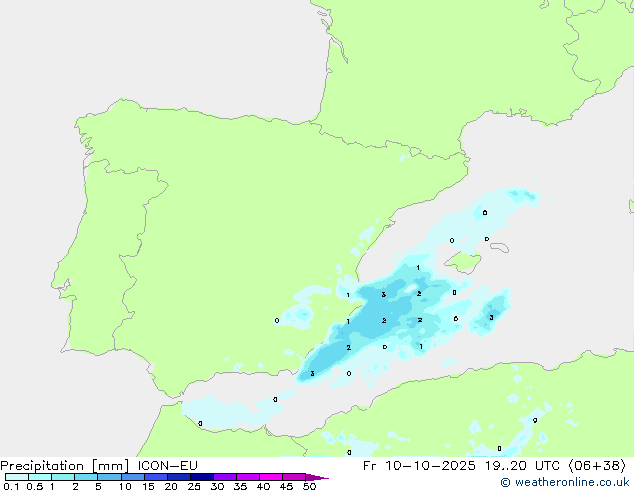Viewport: 634px width, 490px height.
Task: Select the '19..20 UTC' time range text
Action: 523,466
